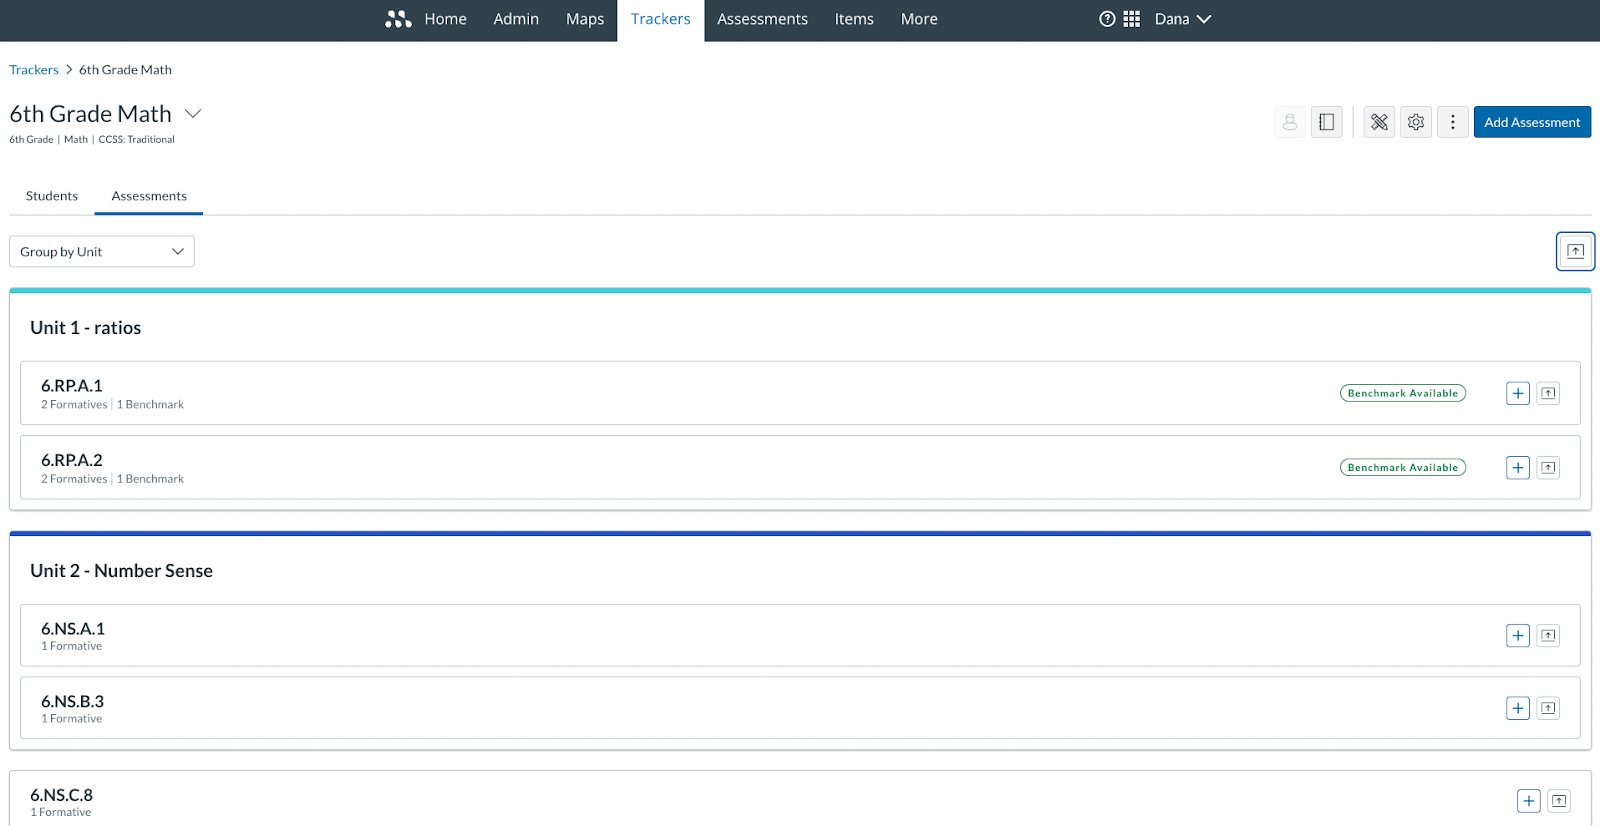Open tracker settings gear icon
Image resolution: width=1600 pixels, height=826 pixels.
(1416, 122)
